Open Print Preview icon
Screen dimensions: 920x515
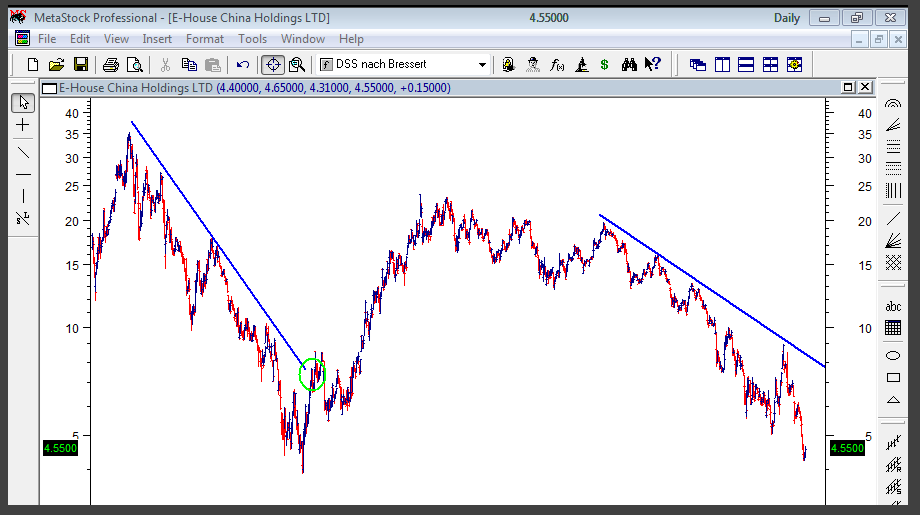click(x=135, y=65)
